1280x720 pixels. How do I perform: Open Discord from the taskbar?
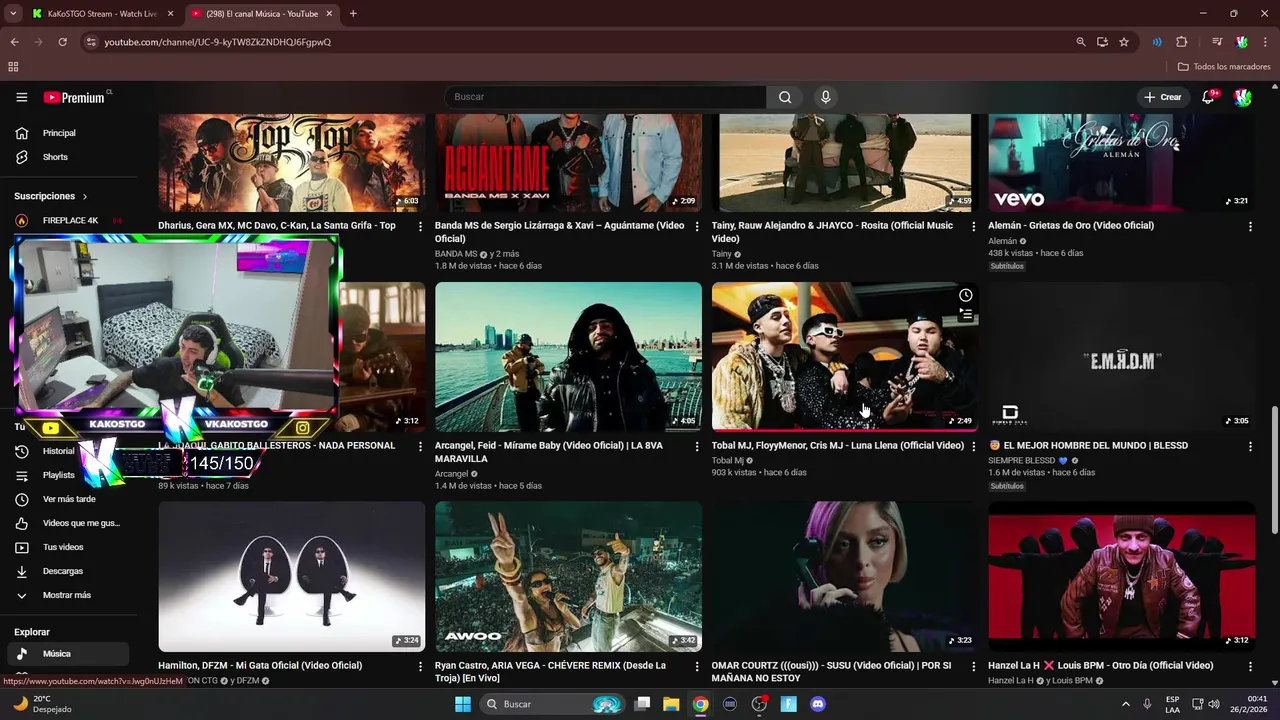[x=818, y=704]
